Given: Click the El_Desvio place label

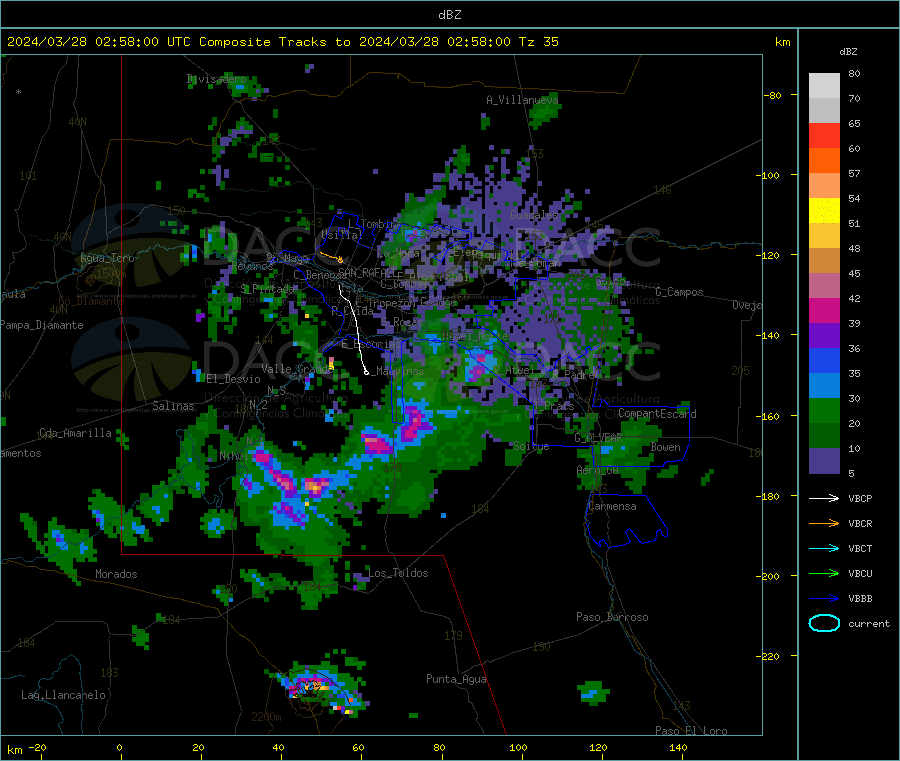Looking at the screenshot, I should pyautogui.click(x=233, y=379).
